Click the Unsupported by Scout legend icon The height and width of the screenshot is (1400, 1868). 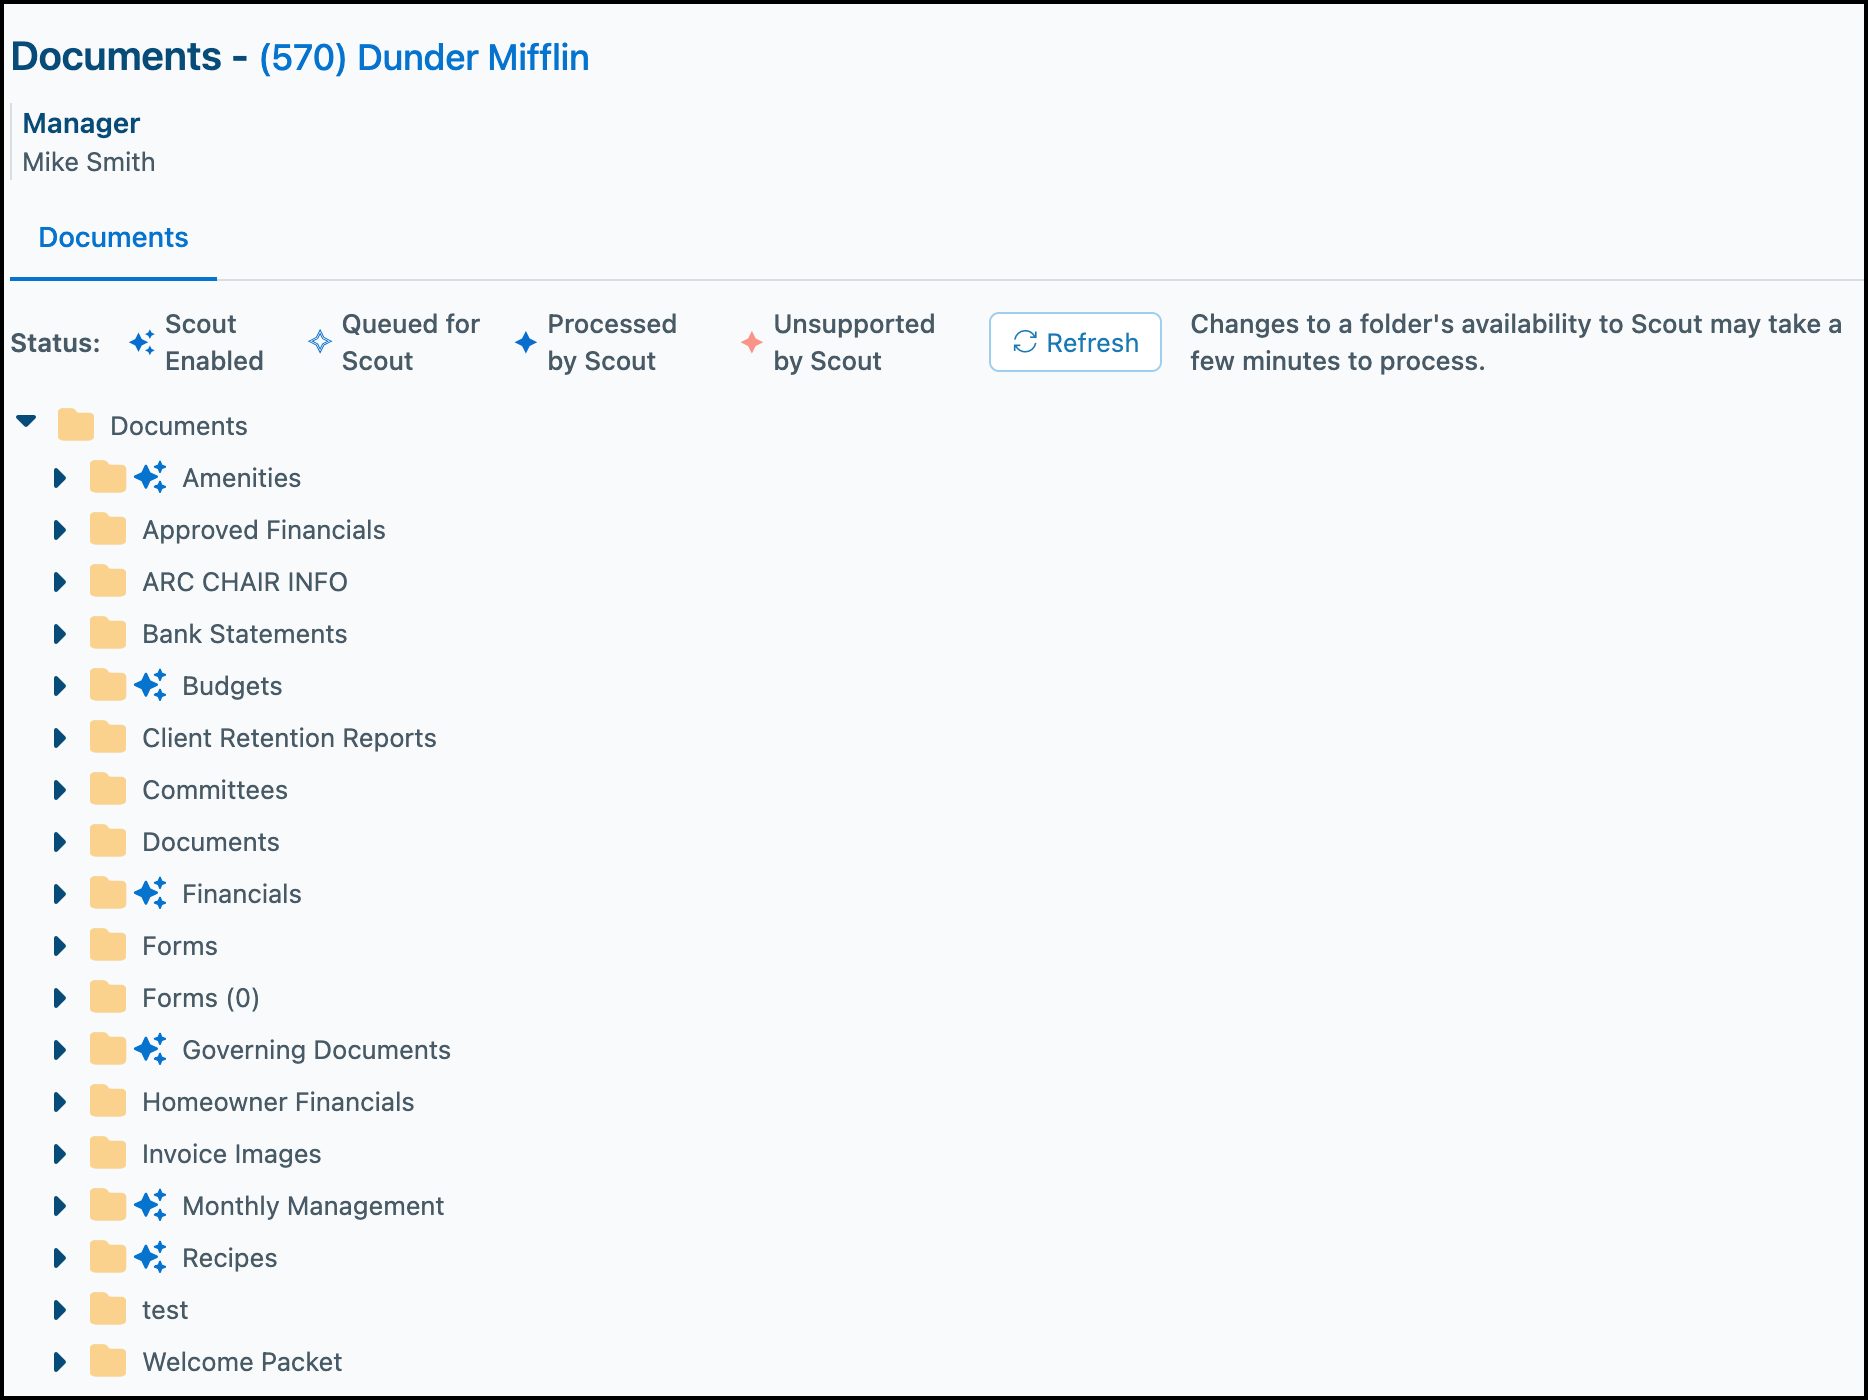pos(752,342)
